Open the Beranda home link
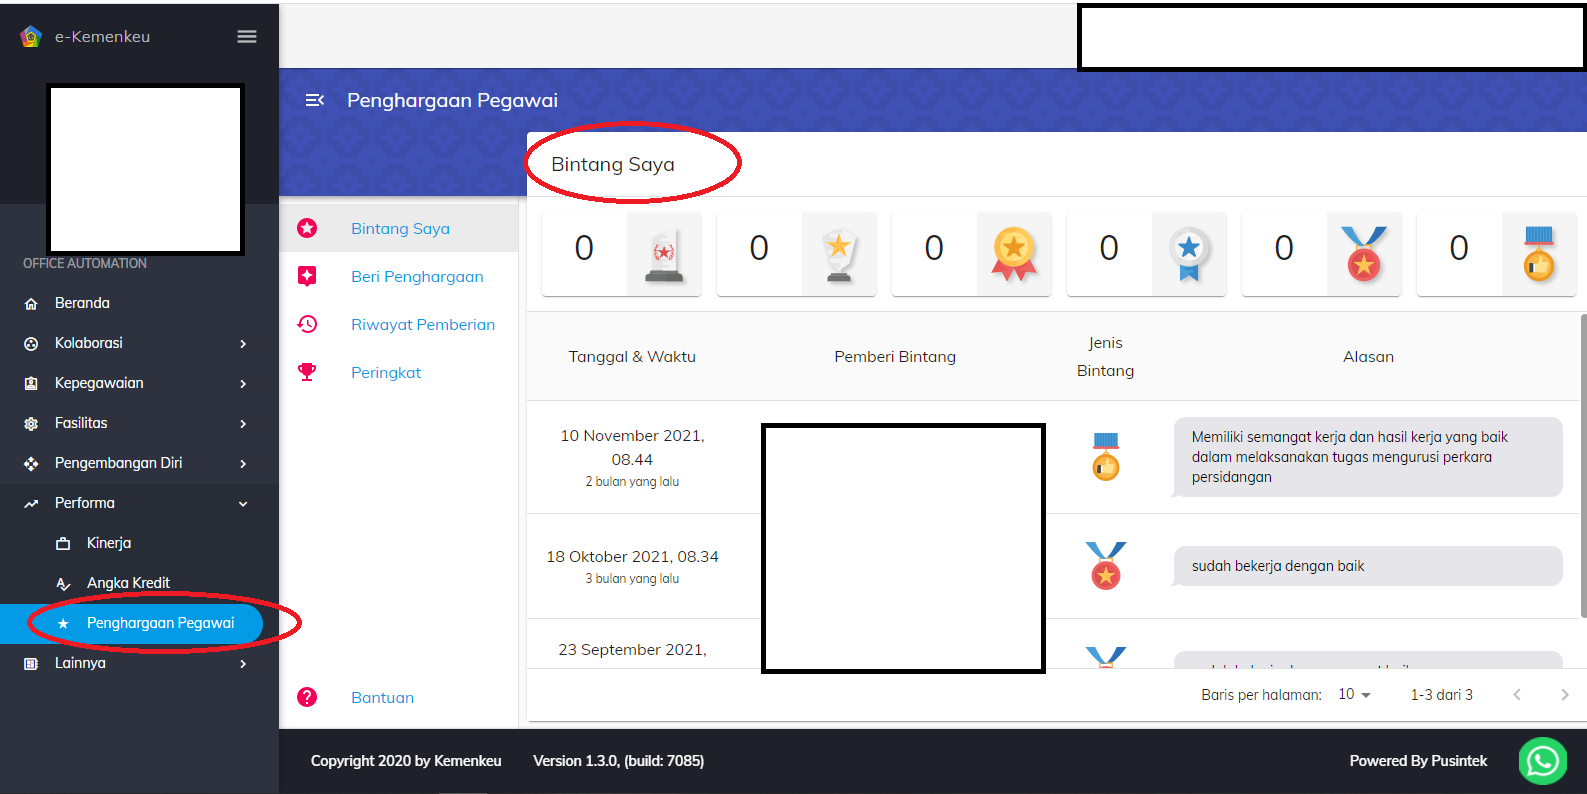This screenshot has width=1587, height=794. point(82,303)
